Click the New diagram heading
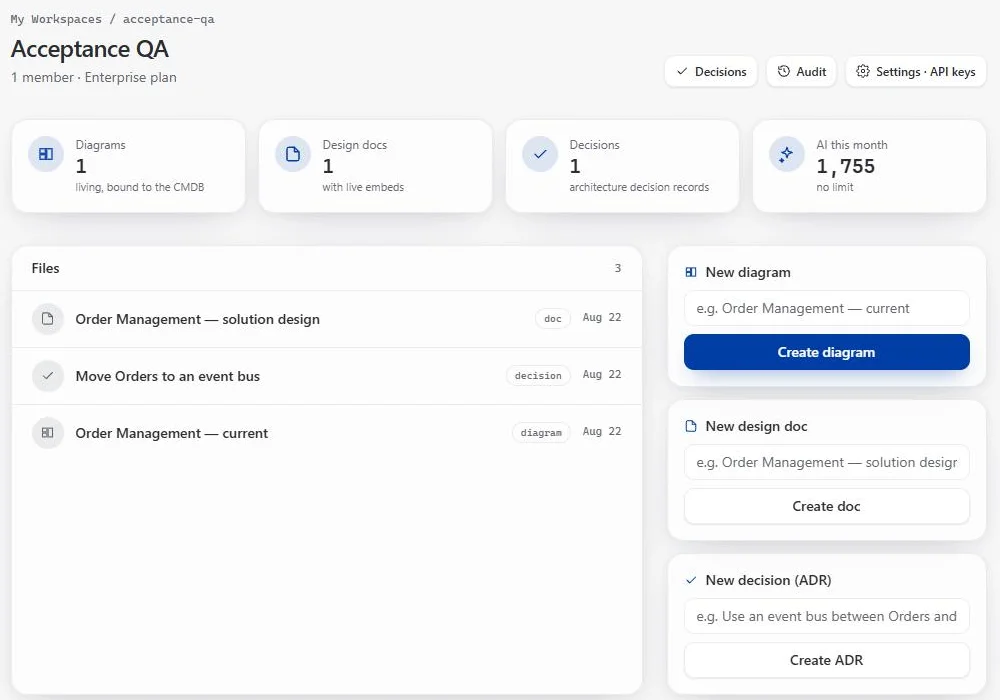Image resolution: width=1000 pixels, height=700 pixels. pos(748,272)
